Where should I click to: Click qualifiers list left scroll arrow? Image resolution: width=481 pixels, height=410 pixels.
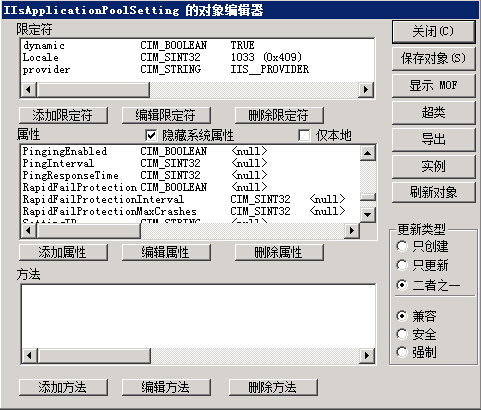[x=29, y=89]
